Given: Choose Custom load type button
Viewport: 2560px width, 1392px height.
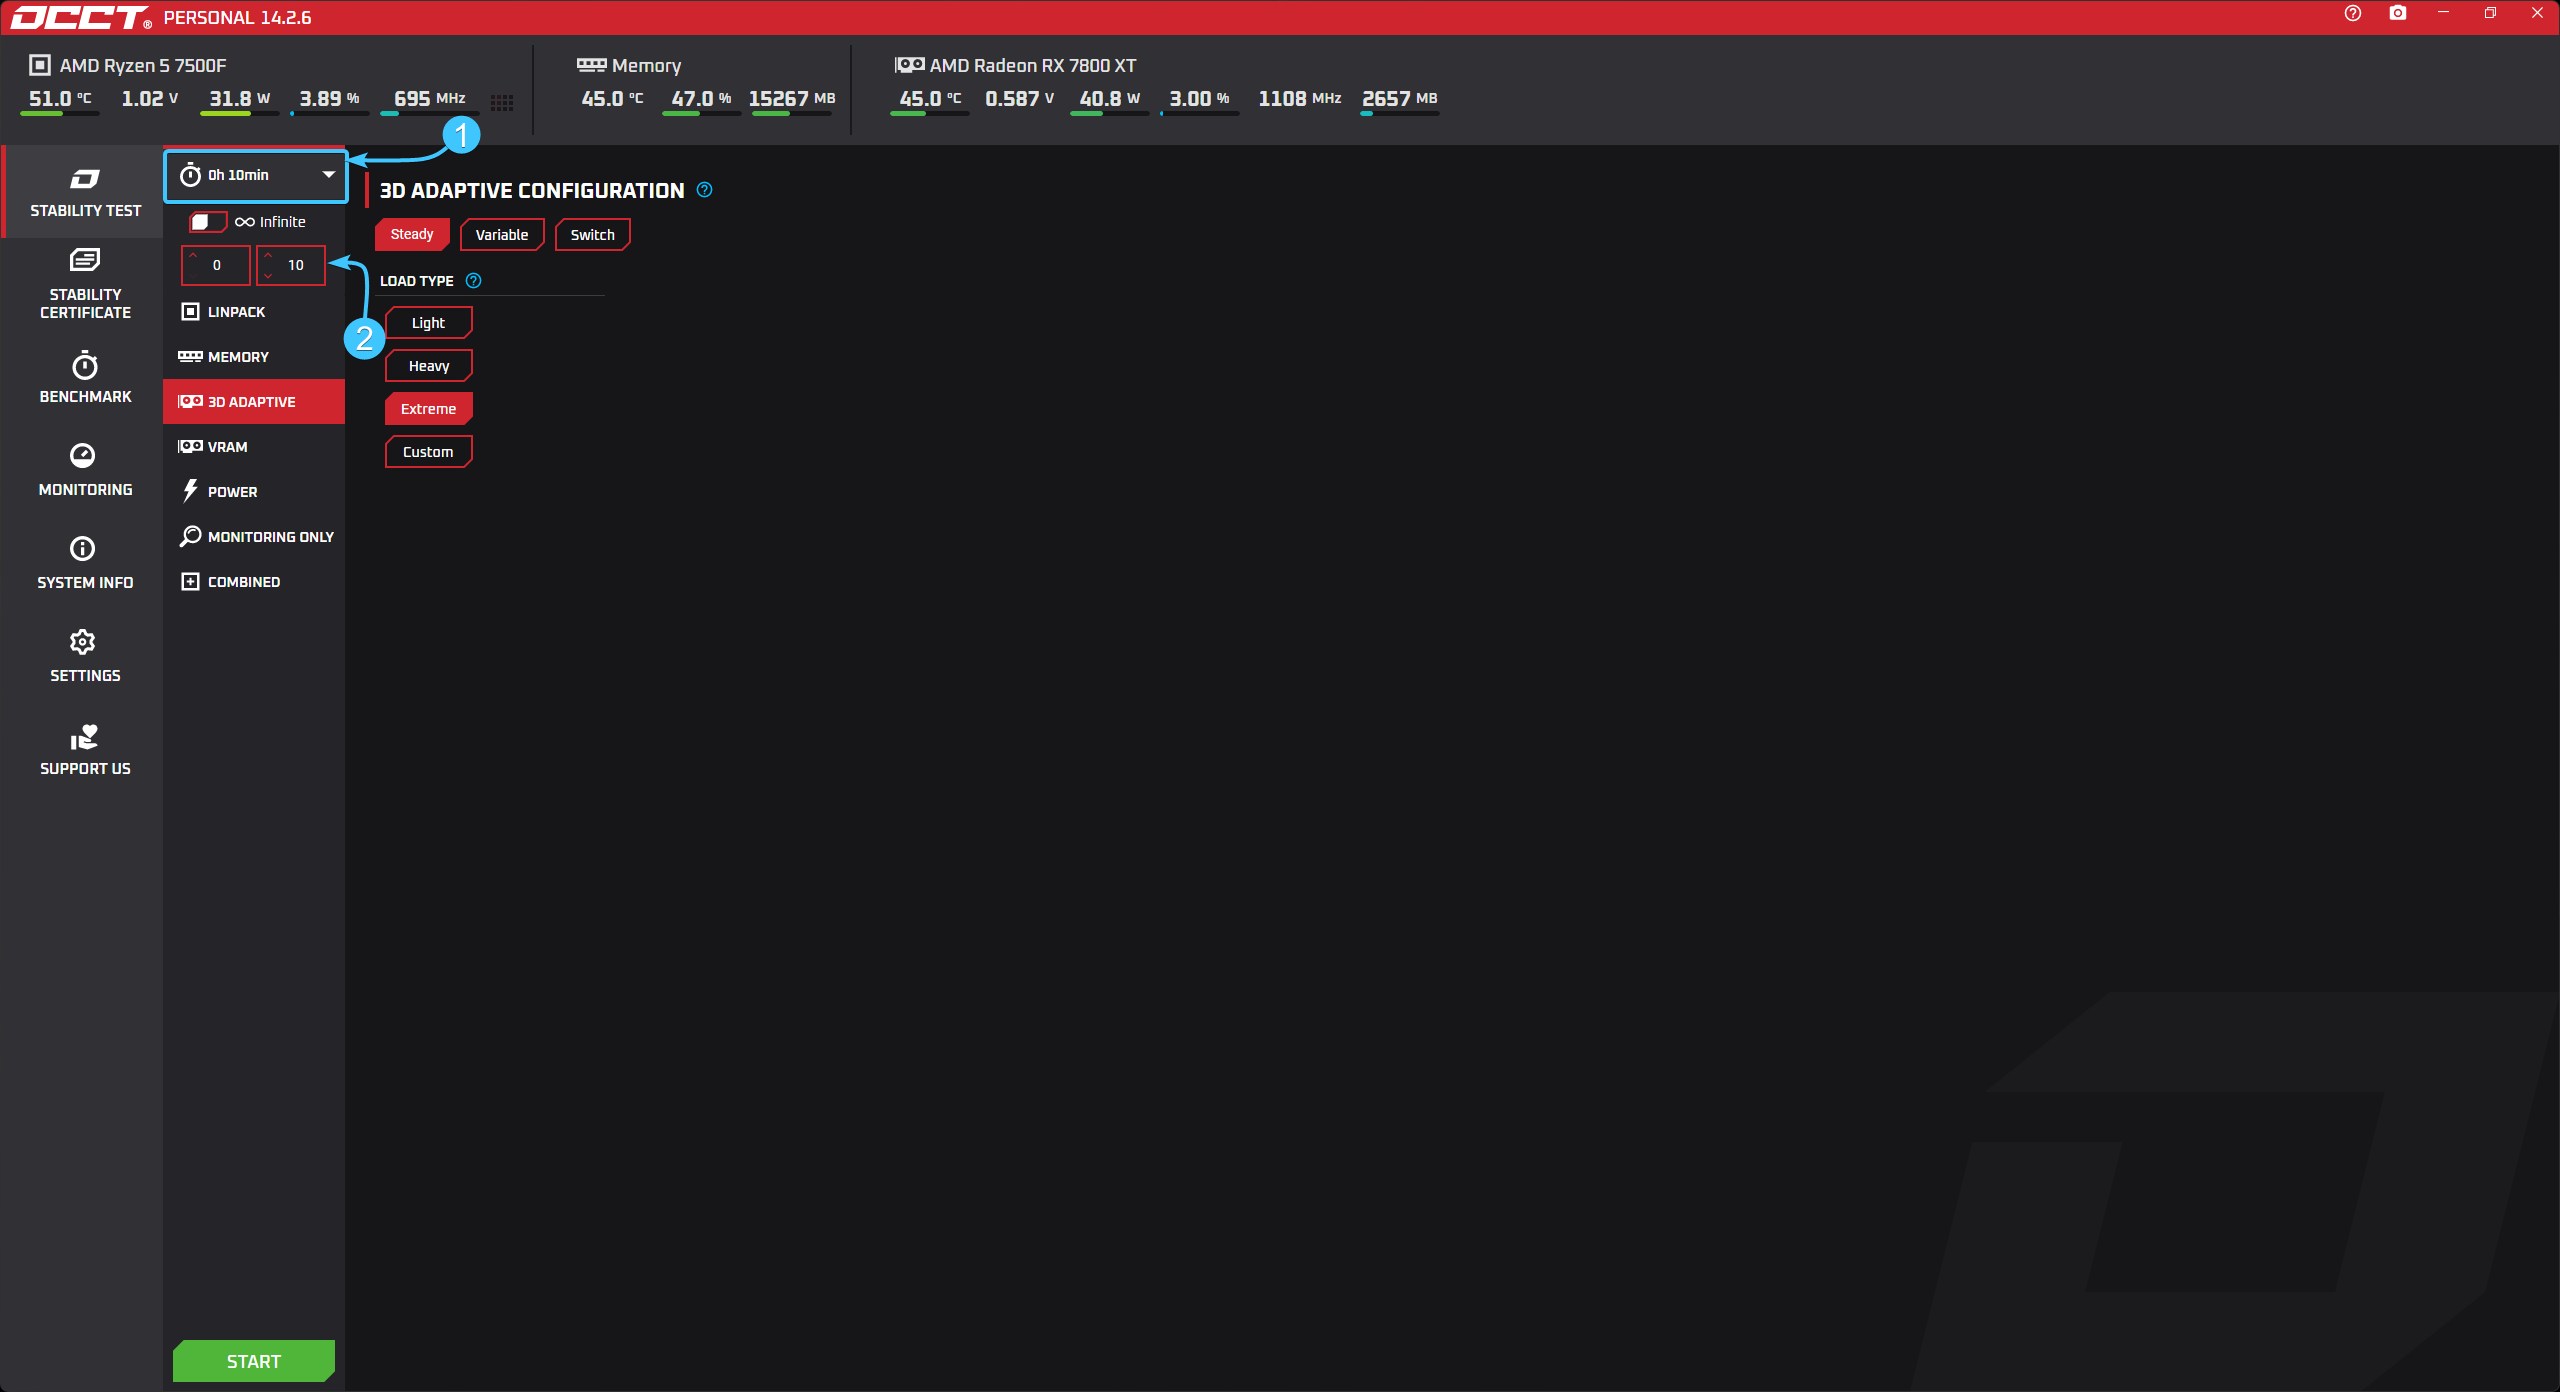Looking at the screenshot, I should [x=428, y=452].
